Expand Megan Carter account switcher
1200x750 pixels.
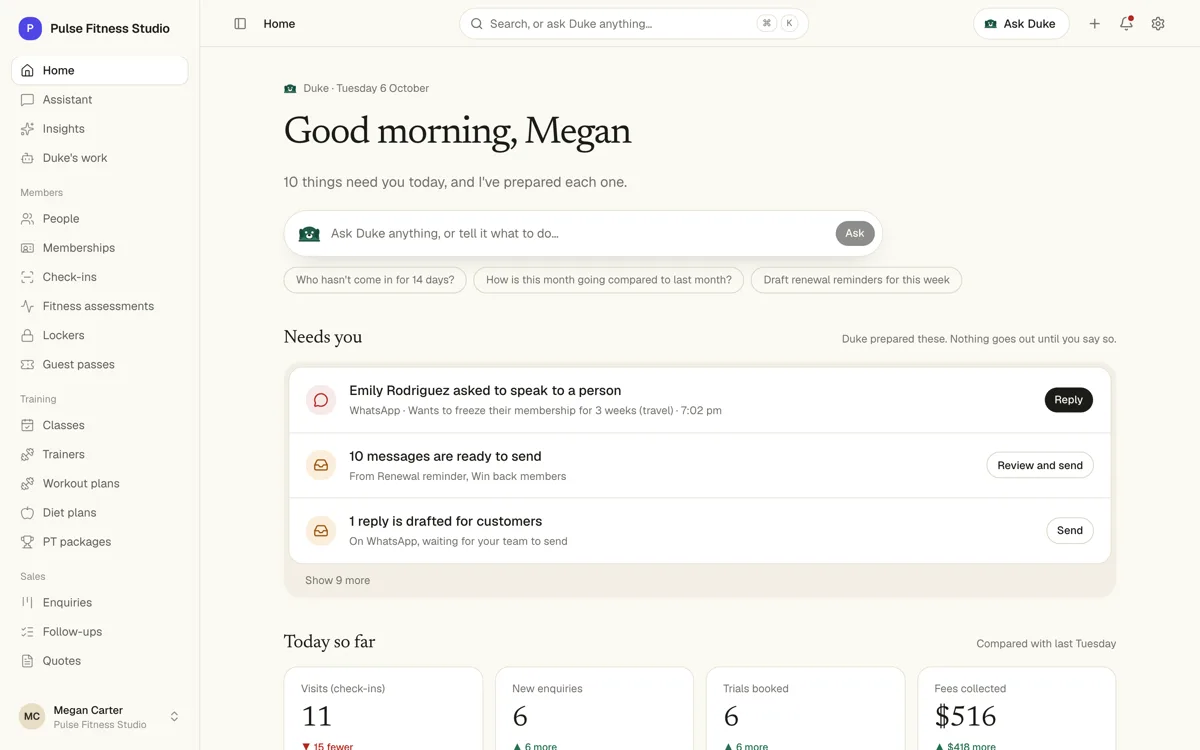click(99, 716)
